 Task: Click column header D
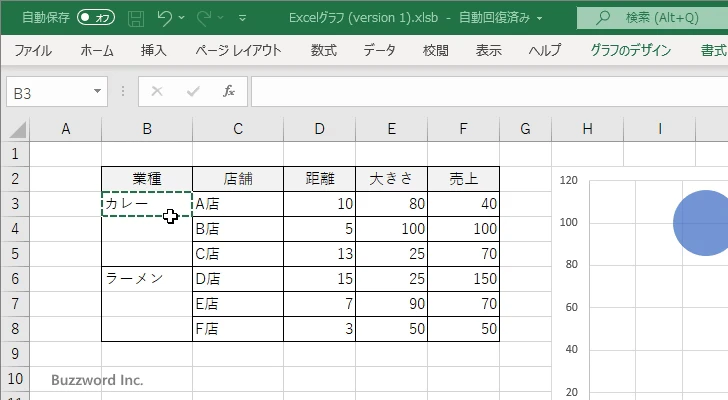319,128
